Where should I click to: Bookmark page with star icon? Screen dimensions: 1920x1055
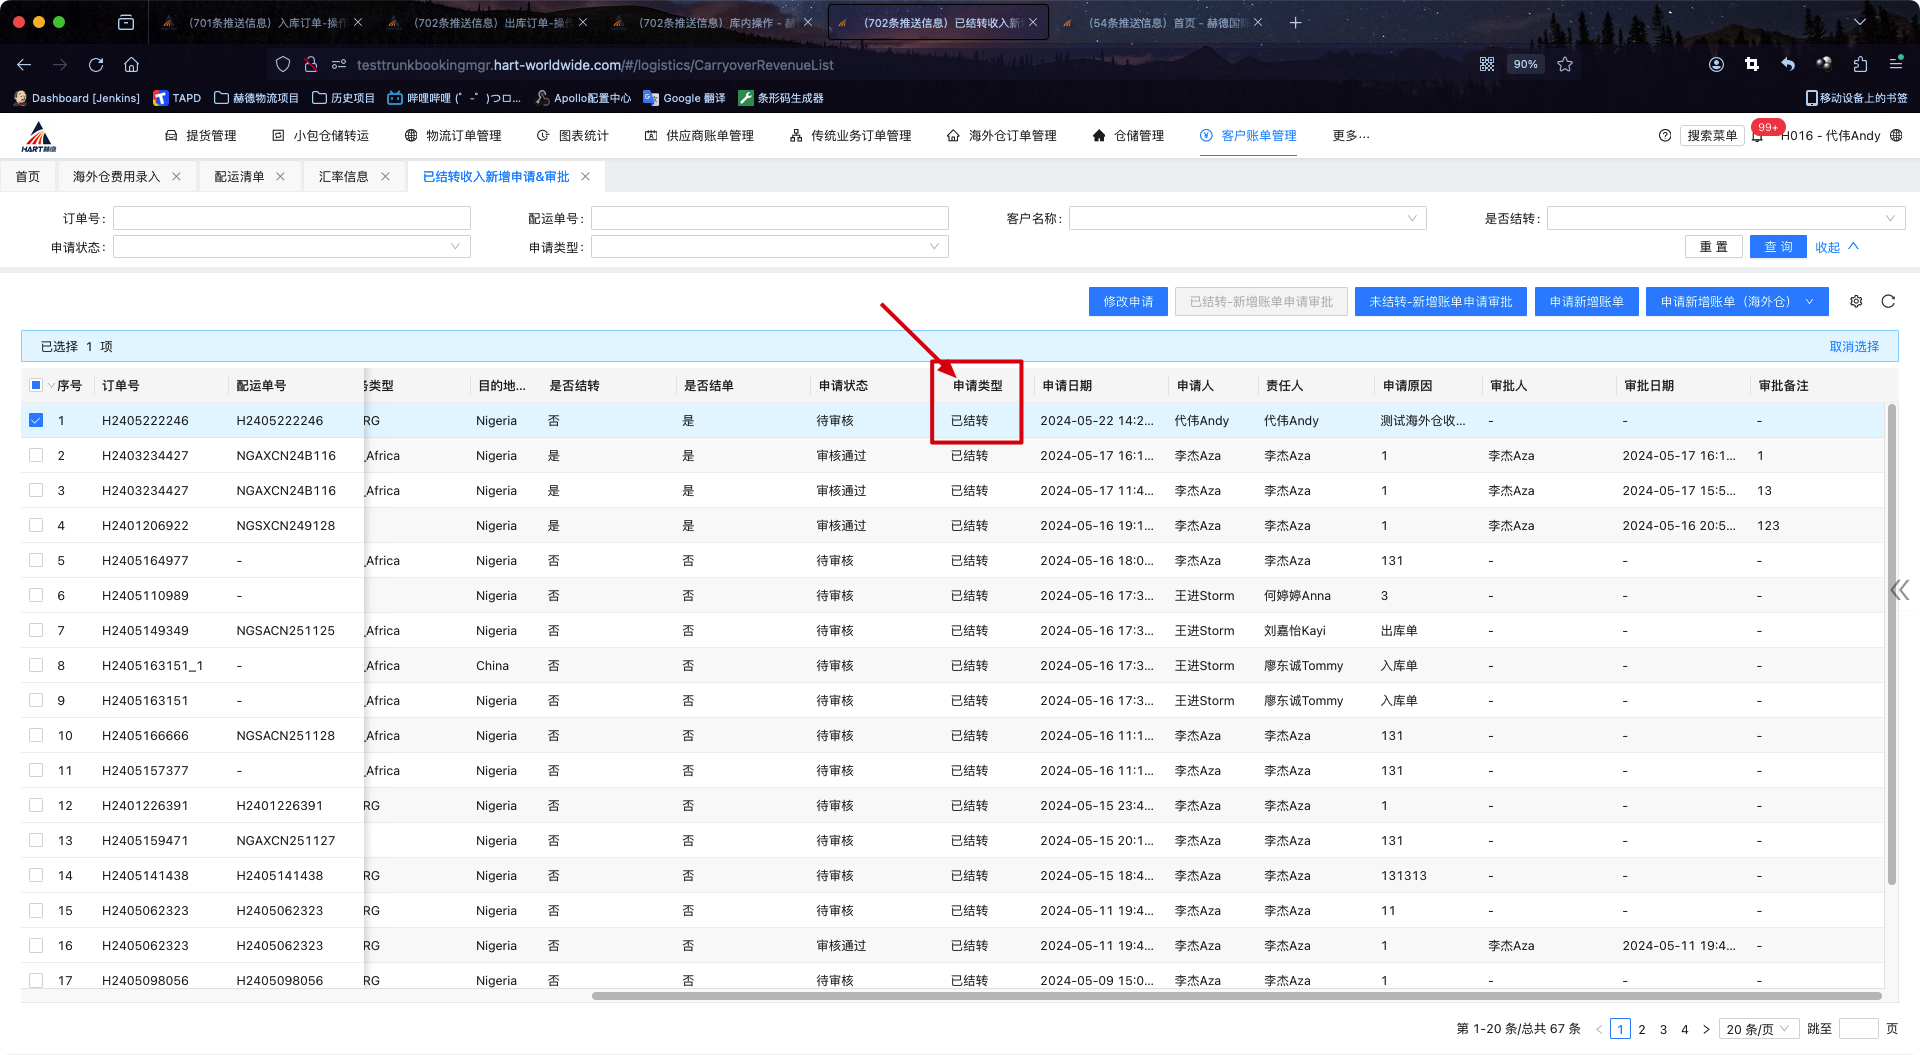click(x=1565, y=65)
